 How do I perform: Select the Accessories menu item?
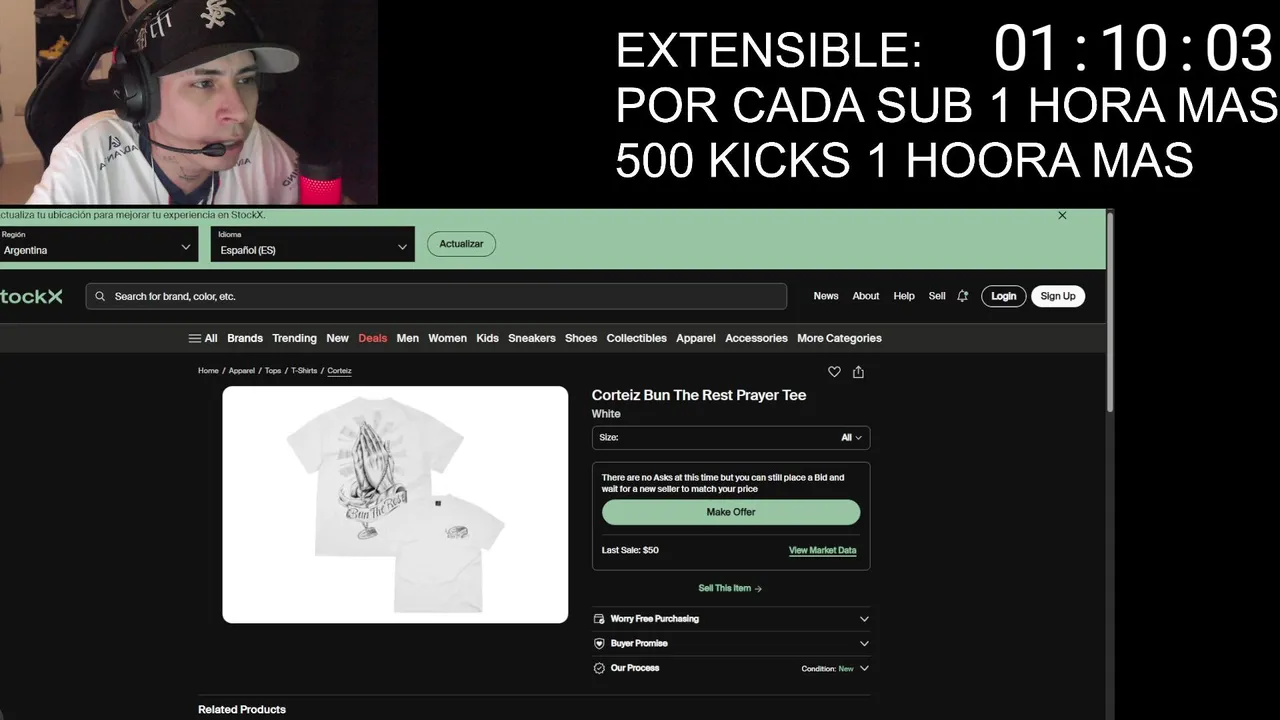[x=756, y=338]
